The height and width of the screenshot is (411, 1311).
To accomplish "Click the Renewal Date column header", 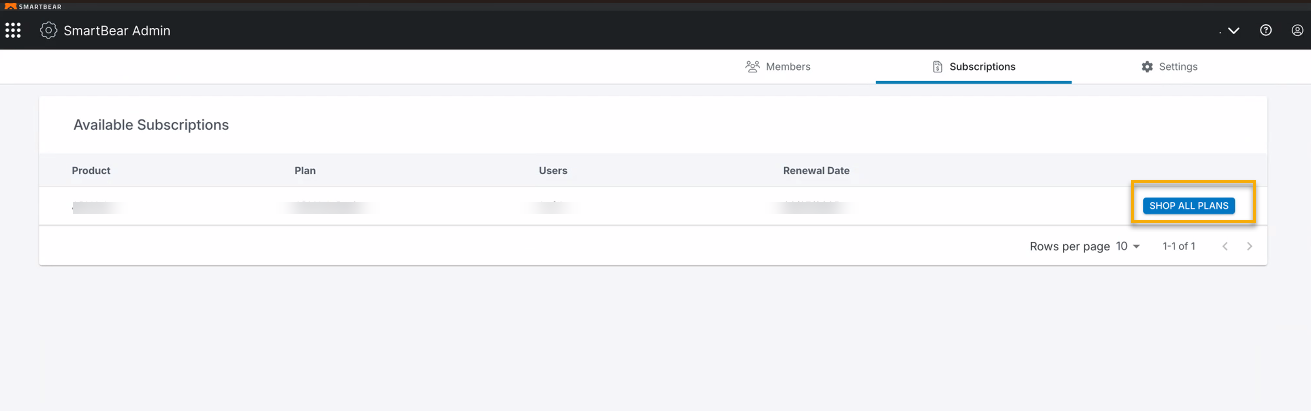I will tap(816, 171).
